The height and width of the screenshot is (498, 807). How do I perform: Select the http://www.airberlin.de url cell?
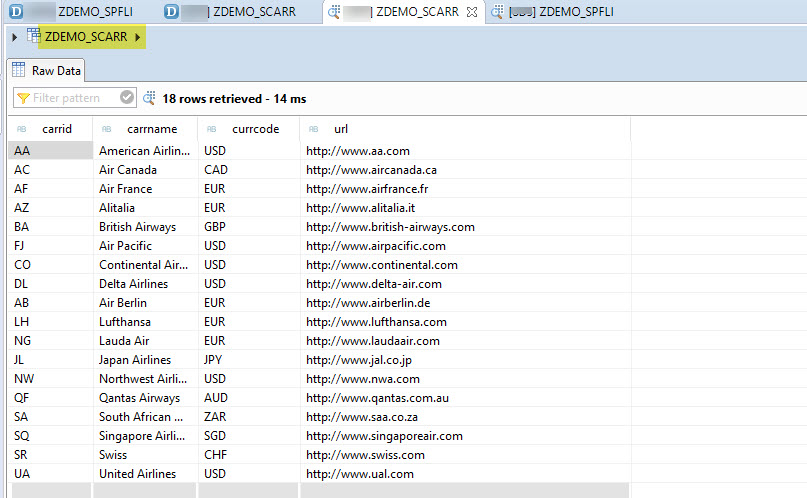(465, 303)
